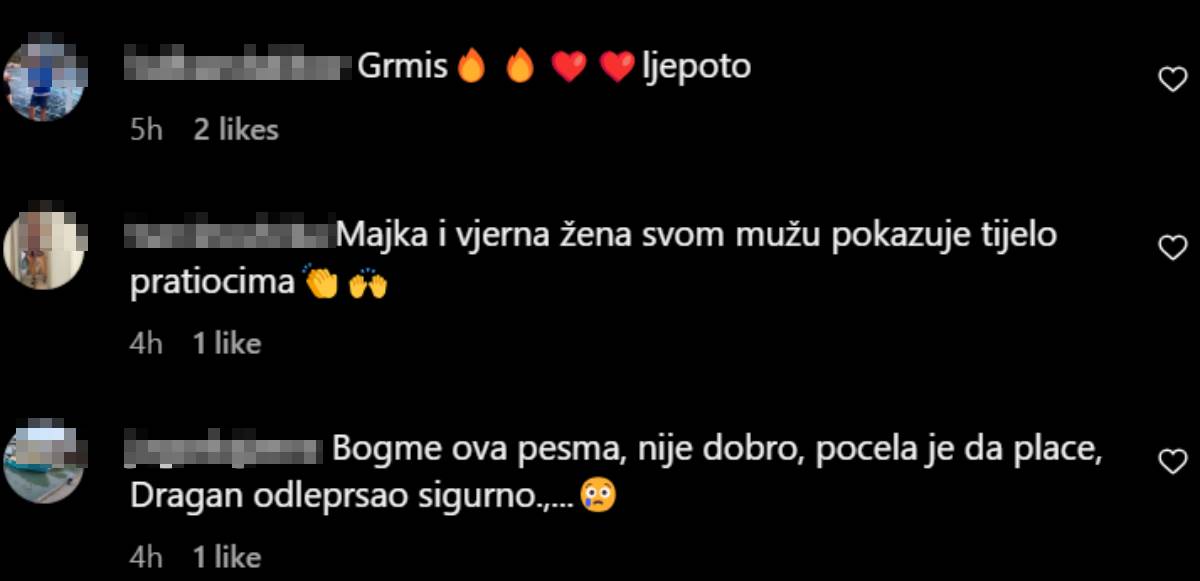Viewport: 1200px width, 581px height.
Task: View '1 like' under the 'pratiocima' comment
Action: [x=227, y=343]
